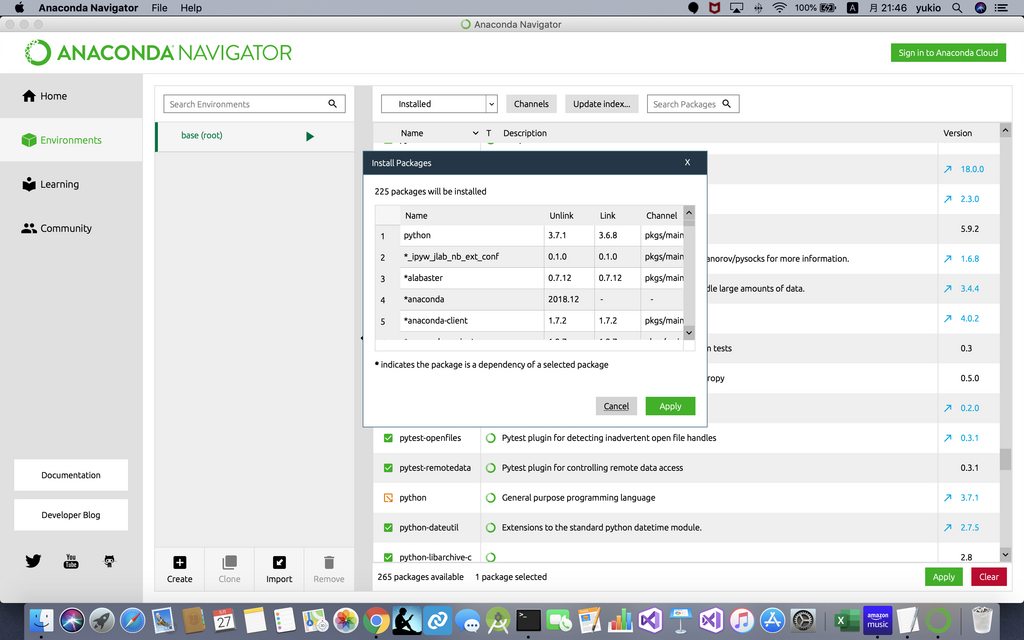Open the File menu in menu bar
The image size is (1024, 640).
point(159,8)
